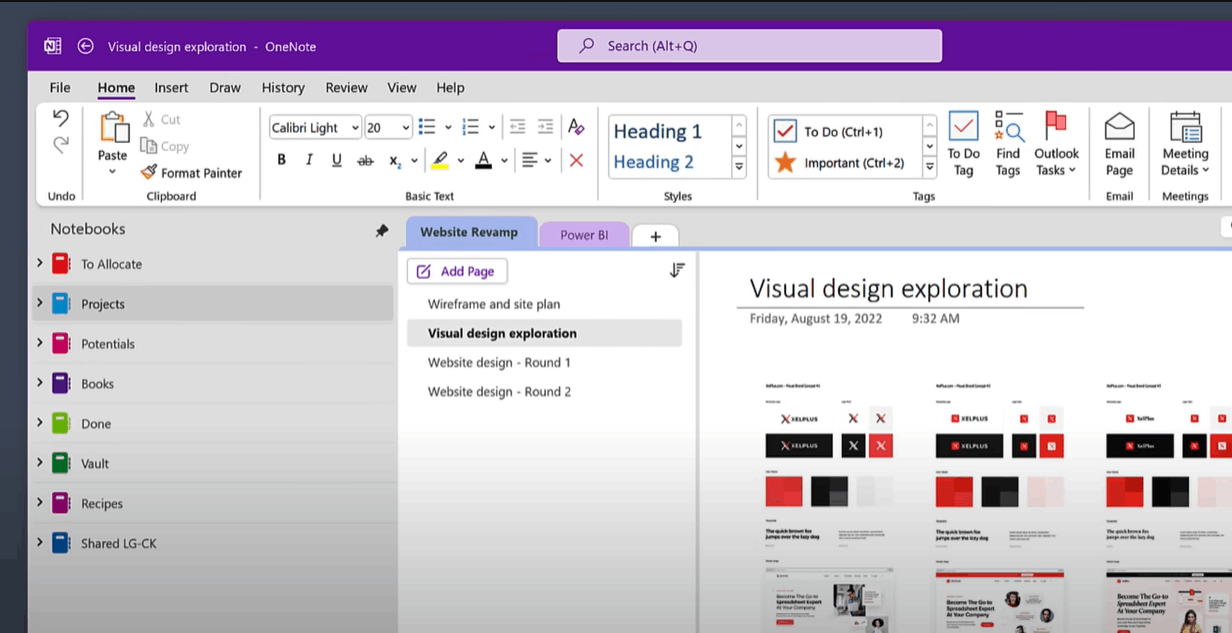
Task: Click the Paste clipboard icon
Action: pyautogui.click(x=113, y=127)
